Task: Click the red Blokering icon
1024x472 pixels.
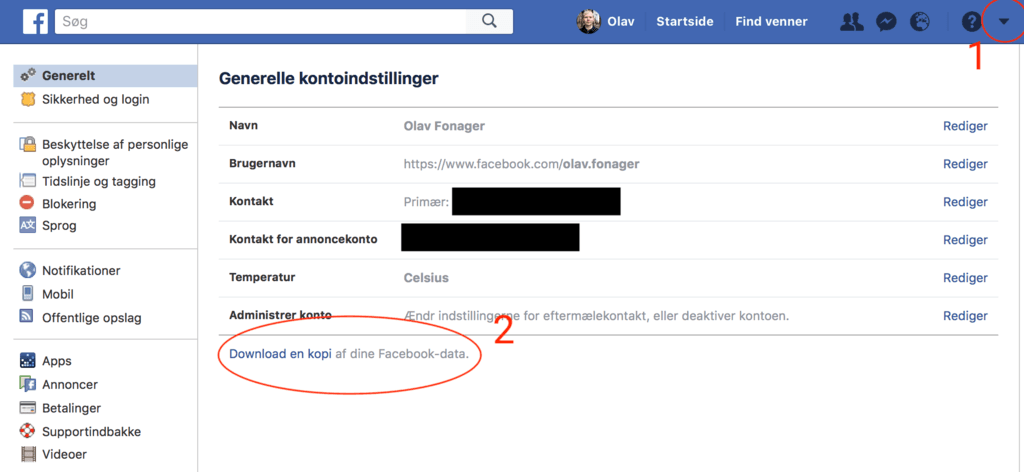Action: tap(27, 203)
